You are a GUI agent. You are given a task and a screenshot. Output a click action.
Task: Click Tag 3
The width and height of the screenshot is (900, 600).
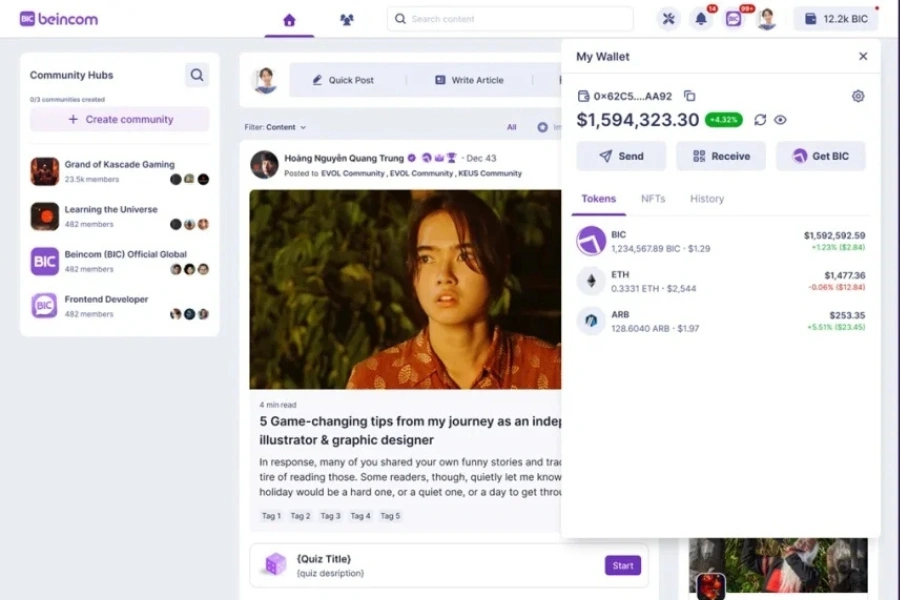click(x=330, y=516)
